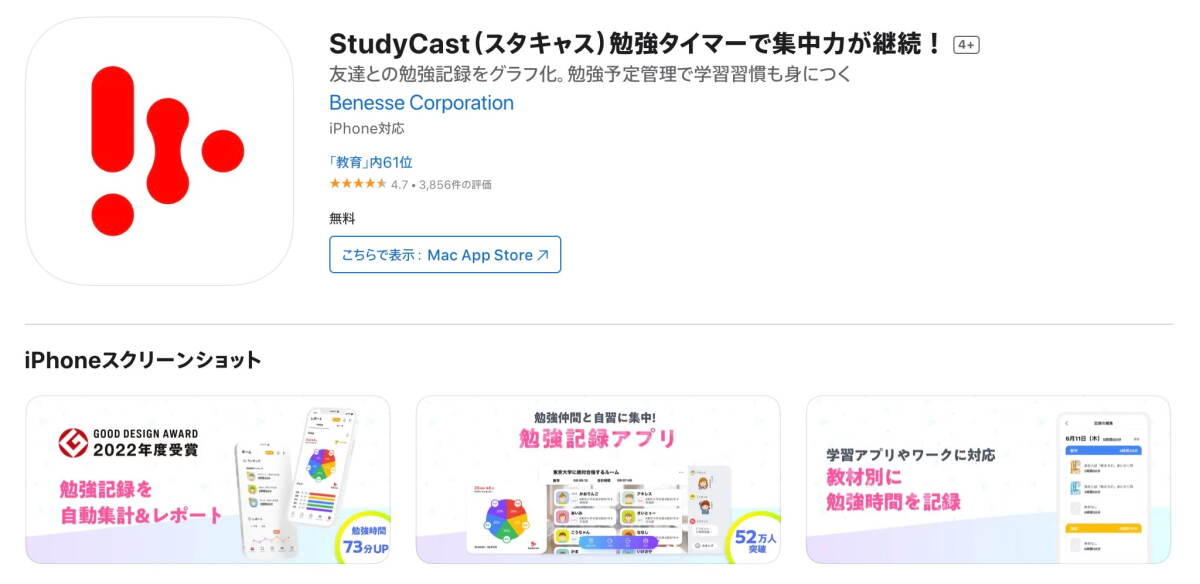Toggle the second control in the purple room toolbar
Image resolution: width=1200 pixels, height=584 pixels.
608,541
